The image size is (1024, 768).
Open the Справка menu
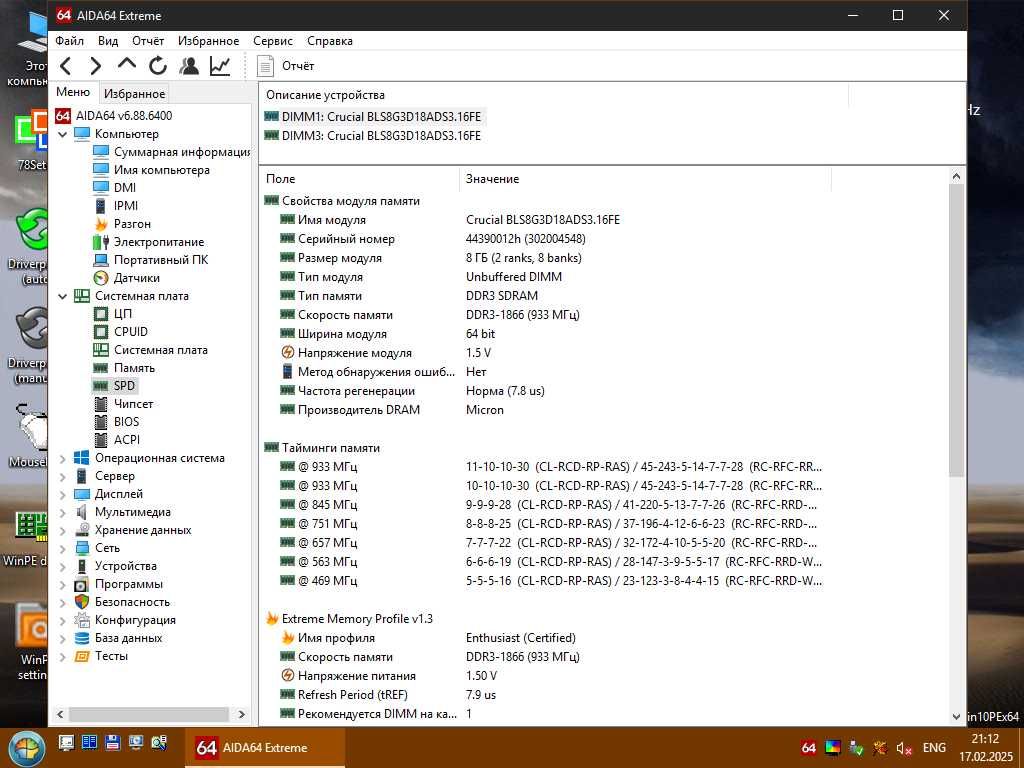pos(330,40)
